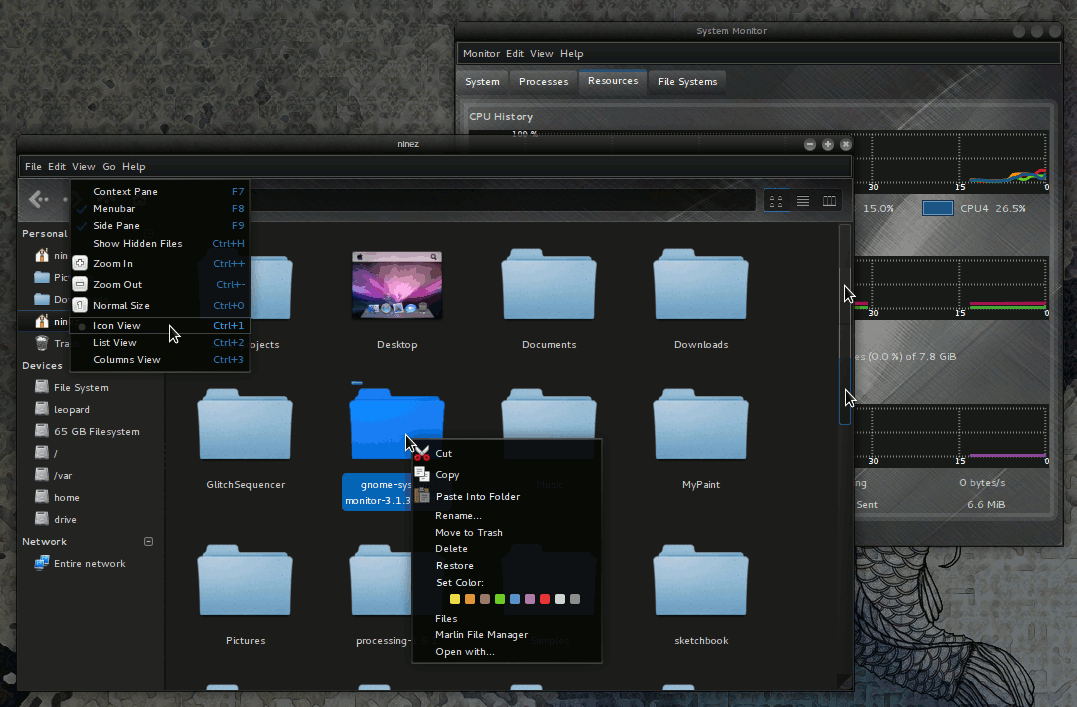This screenshot has height=707, width=1077.
Task: Select the Pictures folder icon
Action: [x=245, y=581]
